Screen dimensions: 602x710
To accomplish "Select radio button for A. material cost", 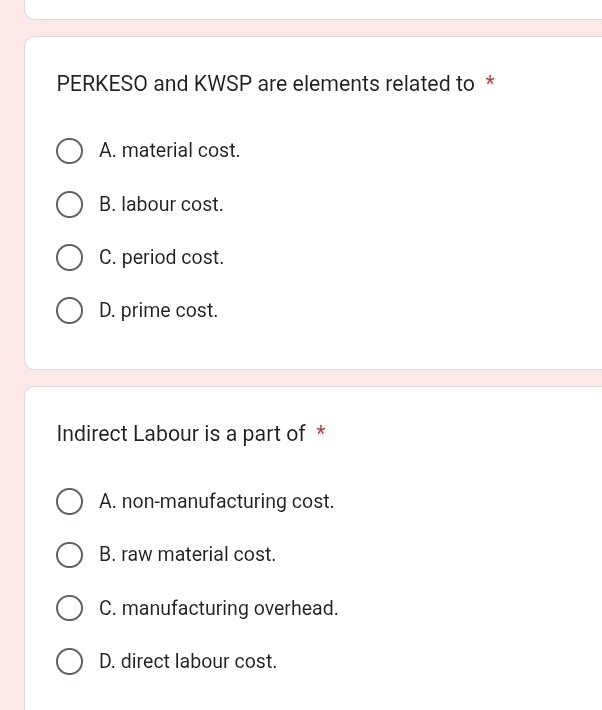I will point(69,151).
